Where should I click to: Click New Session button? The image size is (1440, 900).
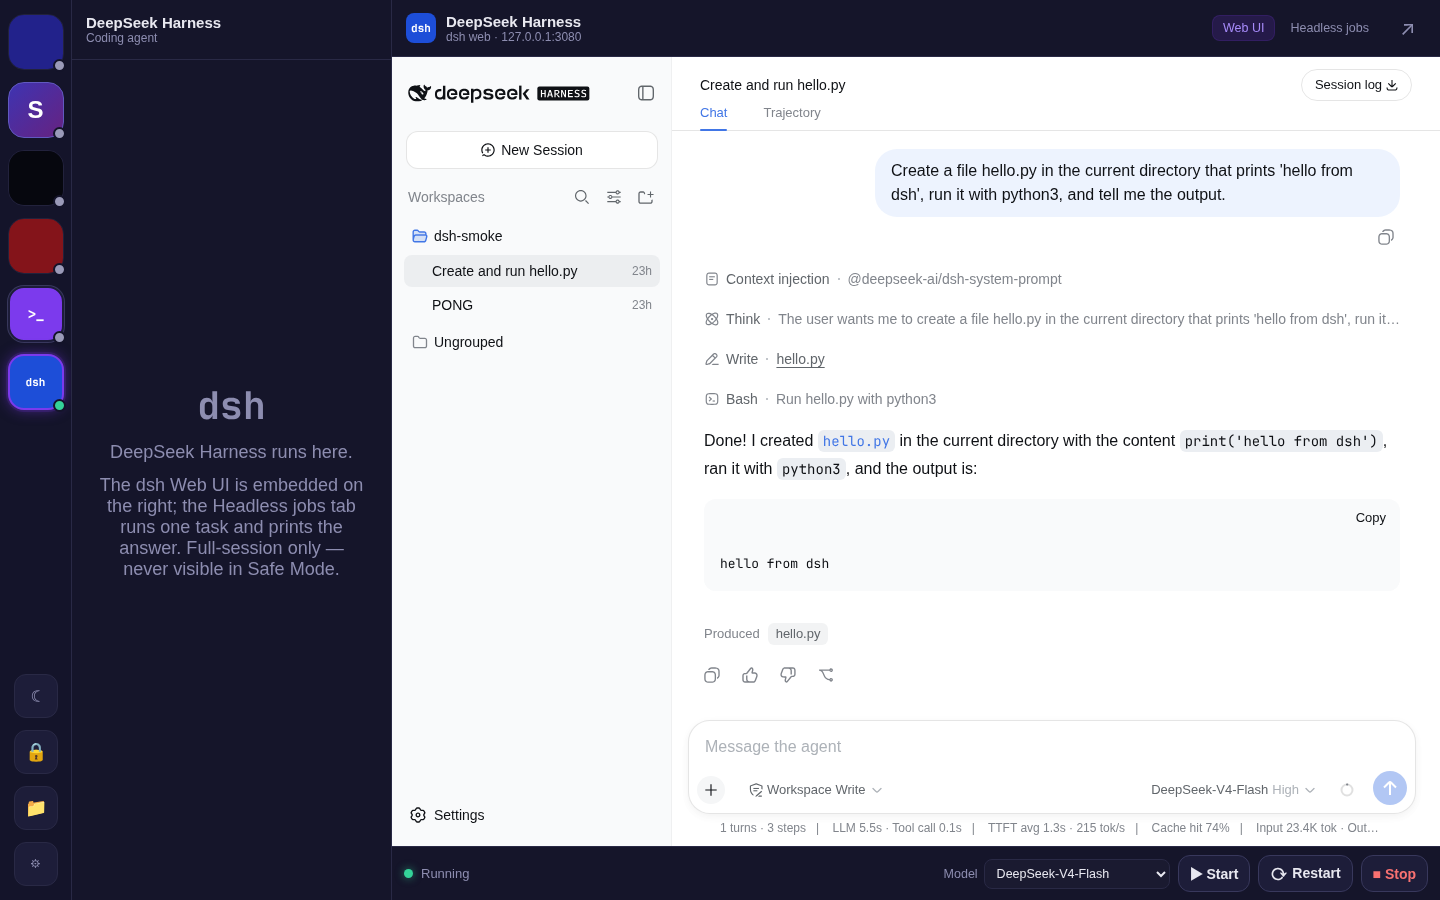[x=532, y=150]
